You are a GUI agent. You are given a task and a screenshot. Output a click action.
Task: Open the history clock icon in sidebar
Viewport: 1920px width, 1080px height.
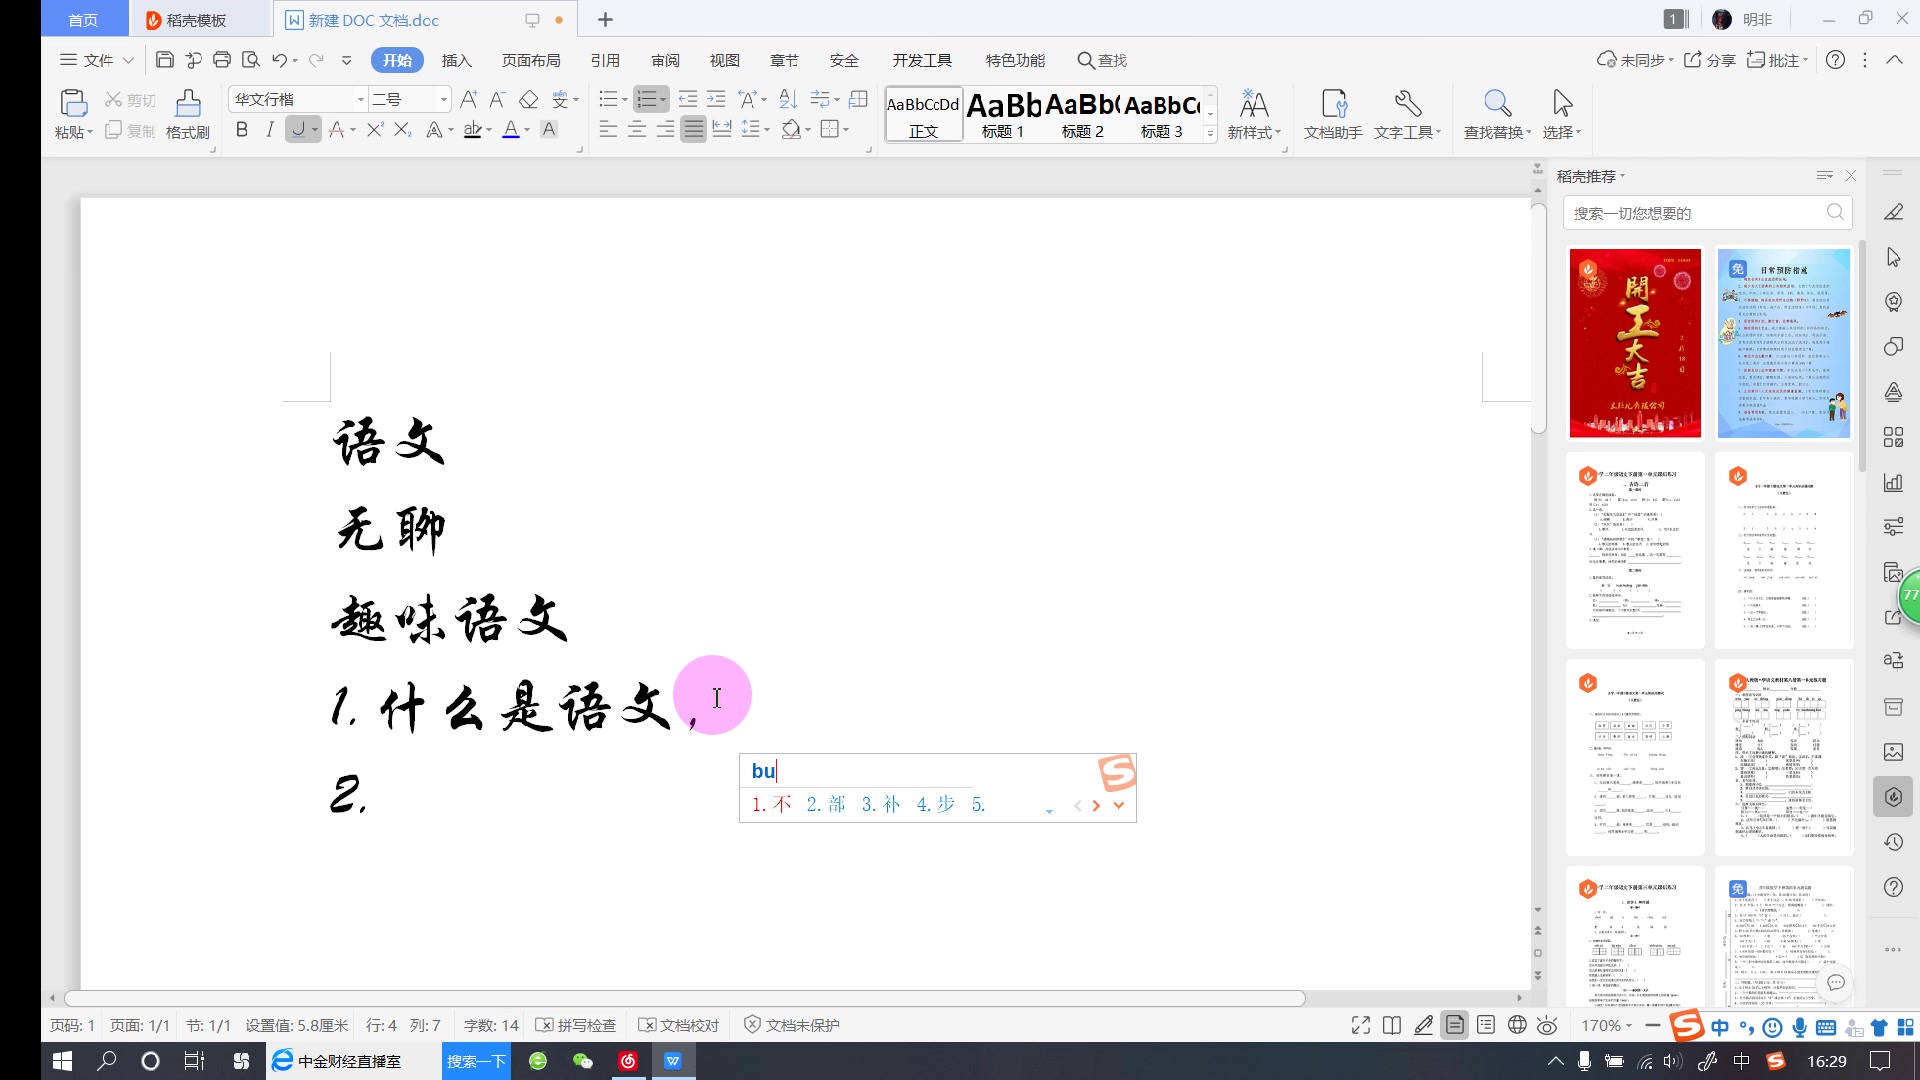point(1893,842)
